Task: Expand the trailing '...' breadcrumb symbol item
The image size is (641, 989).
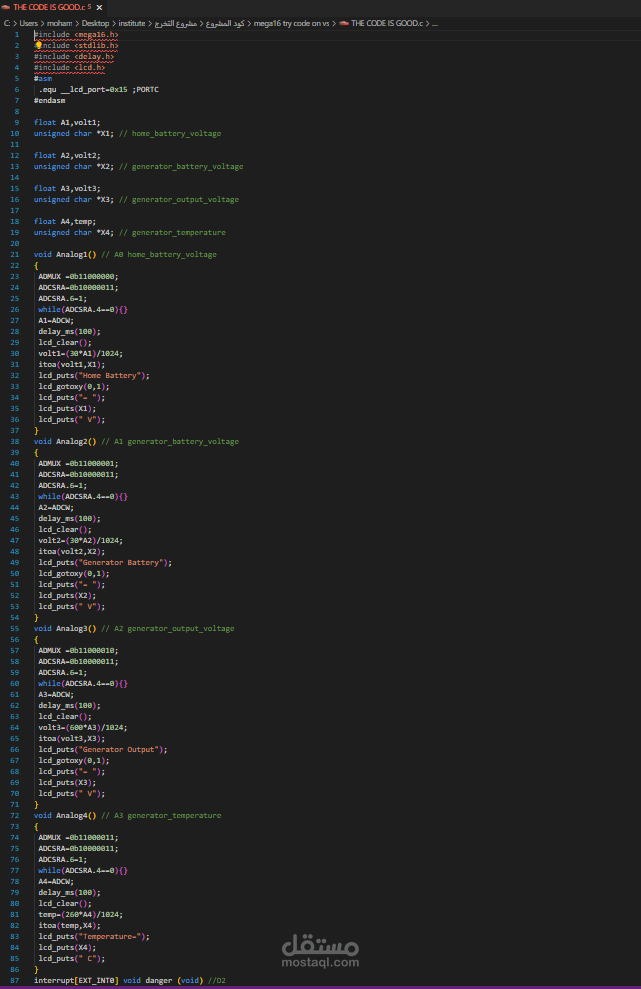Action: 435,23
